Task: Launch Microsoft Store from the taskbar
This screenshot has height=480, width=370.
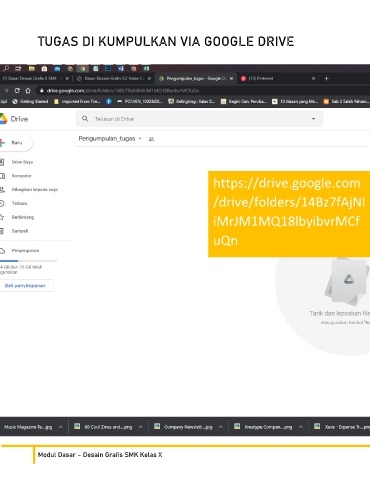Action: 44,69
